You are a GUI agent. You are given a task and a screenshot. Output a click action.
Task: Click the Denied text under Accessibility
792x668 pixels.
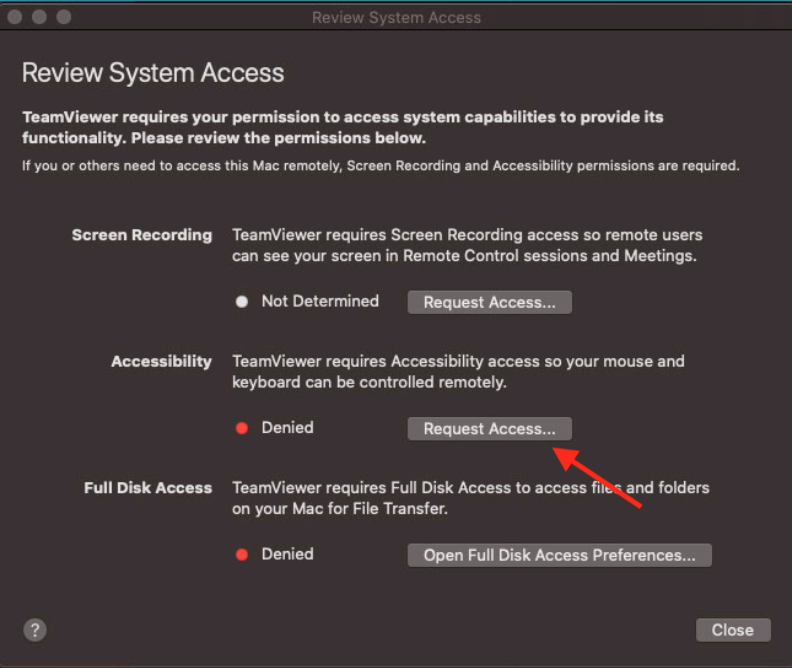[287, 428]
